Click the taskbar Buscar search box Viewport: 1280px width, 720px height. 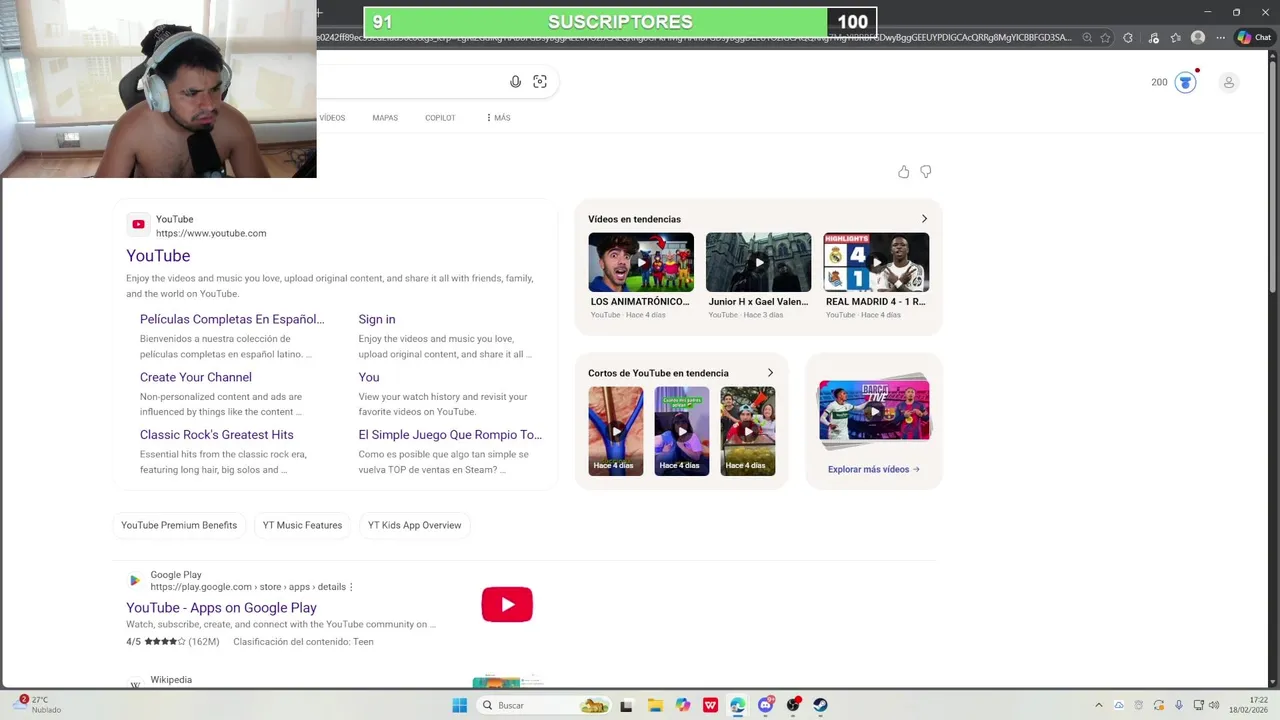[x=543, y=705]
